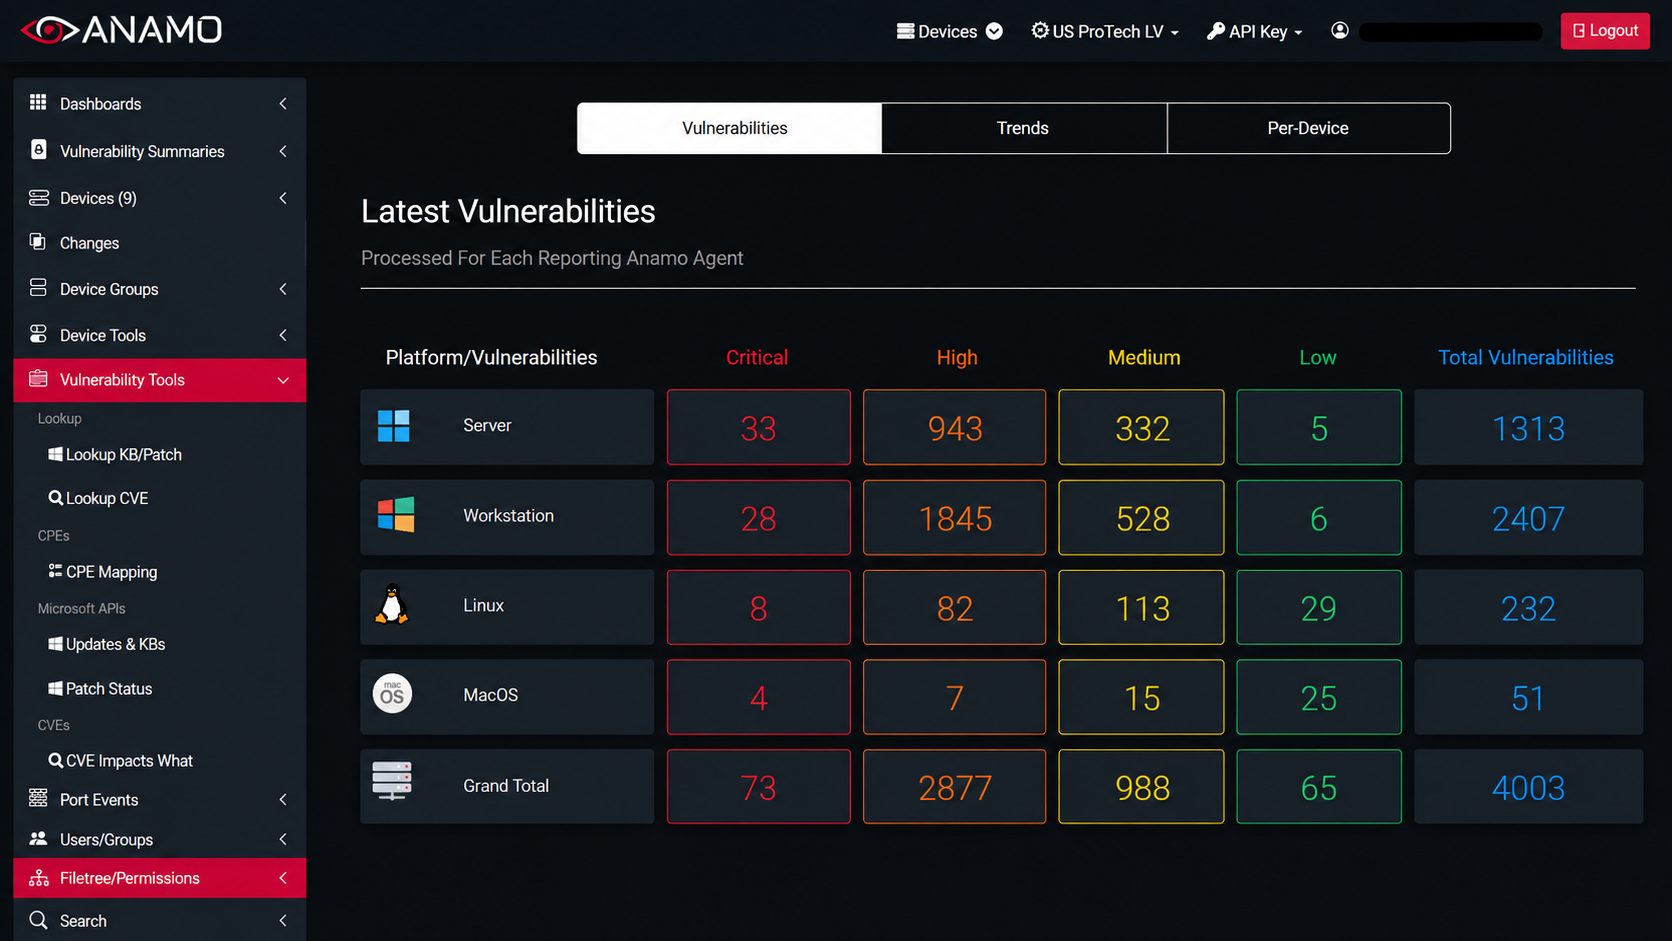
Task: Toggle the Devices checkmark in top bar
Action: coord(994,31)
